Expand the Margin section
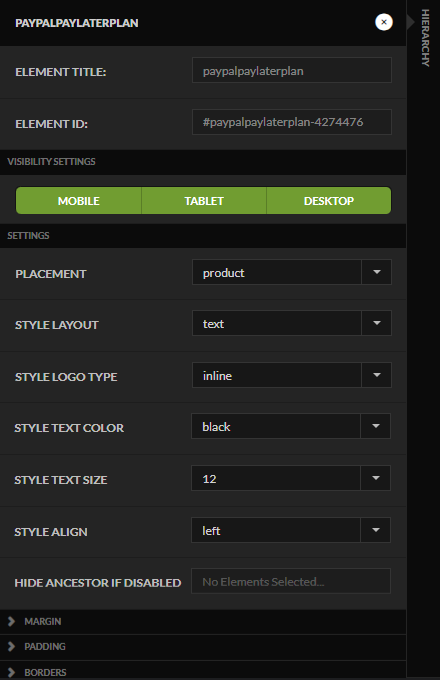 (x=203, y=621)
